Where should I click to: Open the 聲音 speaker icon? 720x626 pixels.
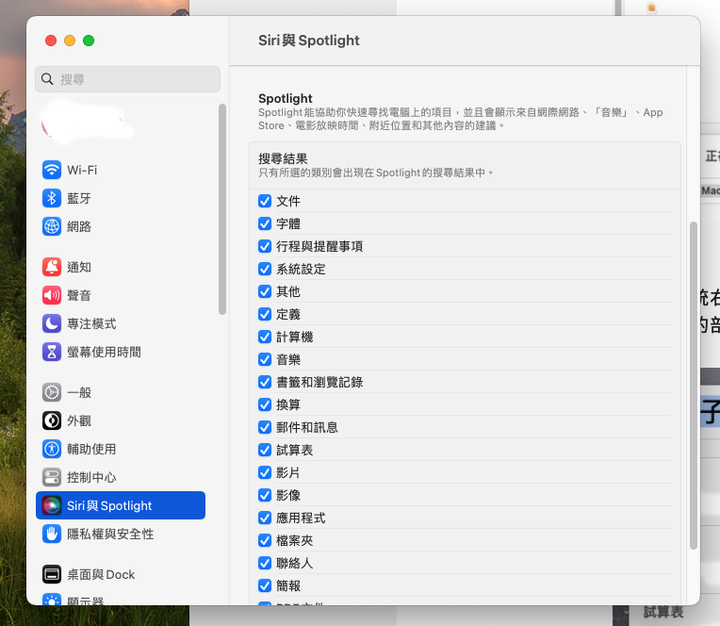52,295
